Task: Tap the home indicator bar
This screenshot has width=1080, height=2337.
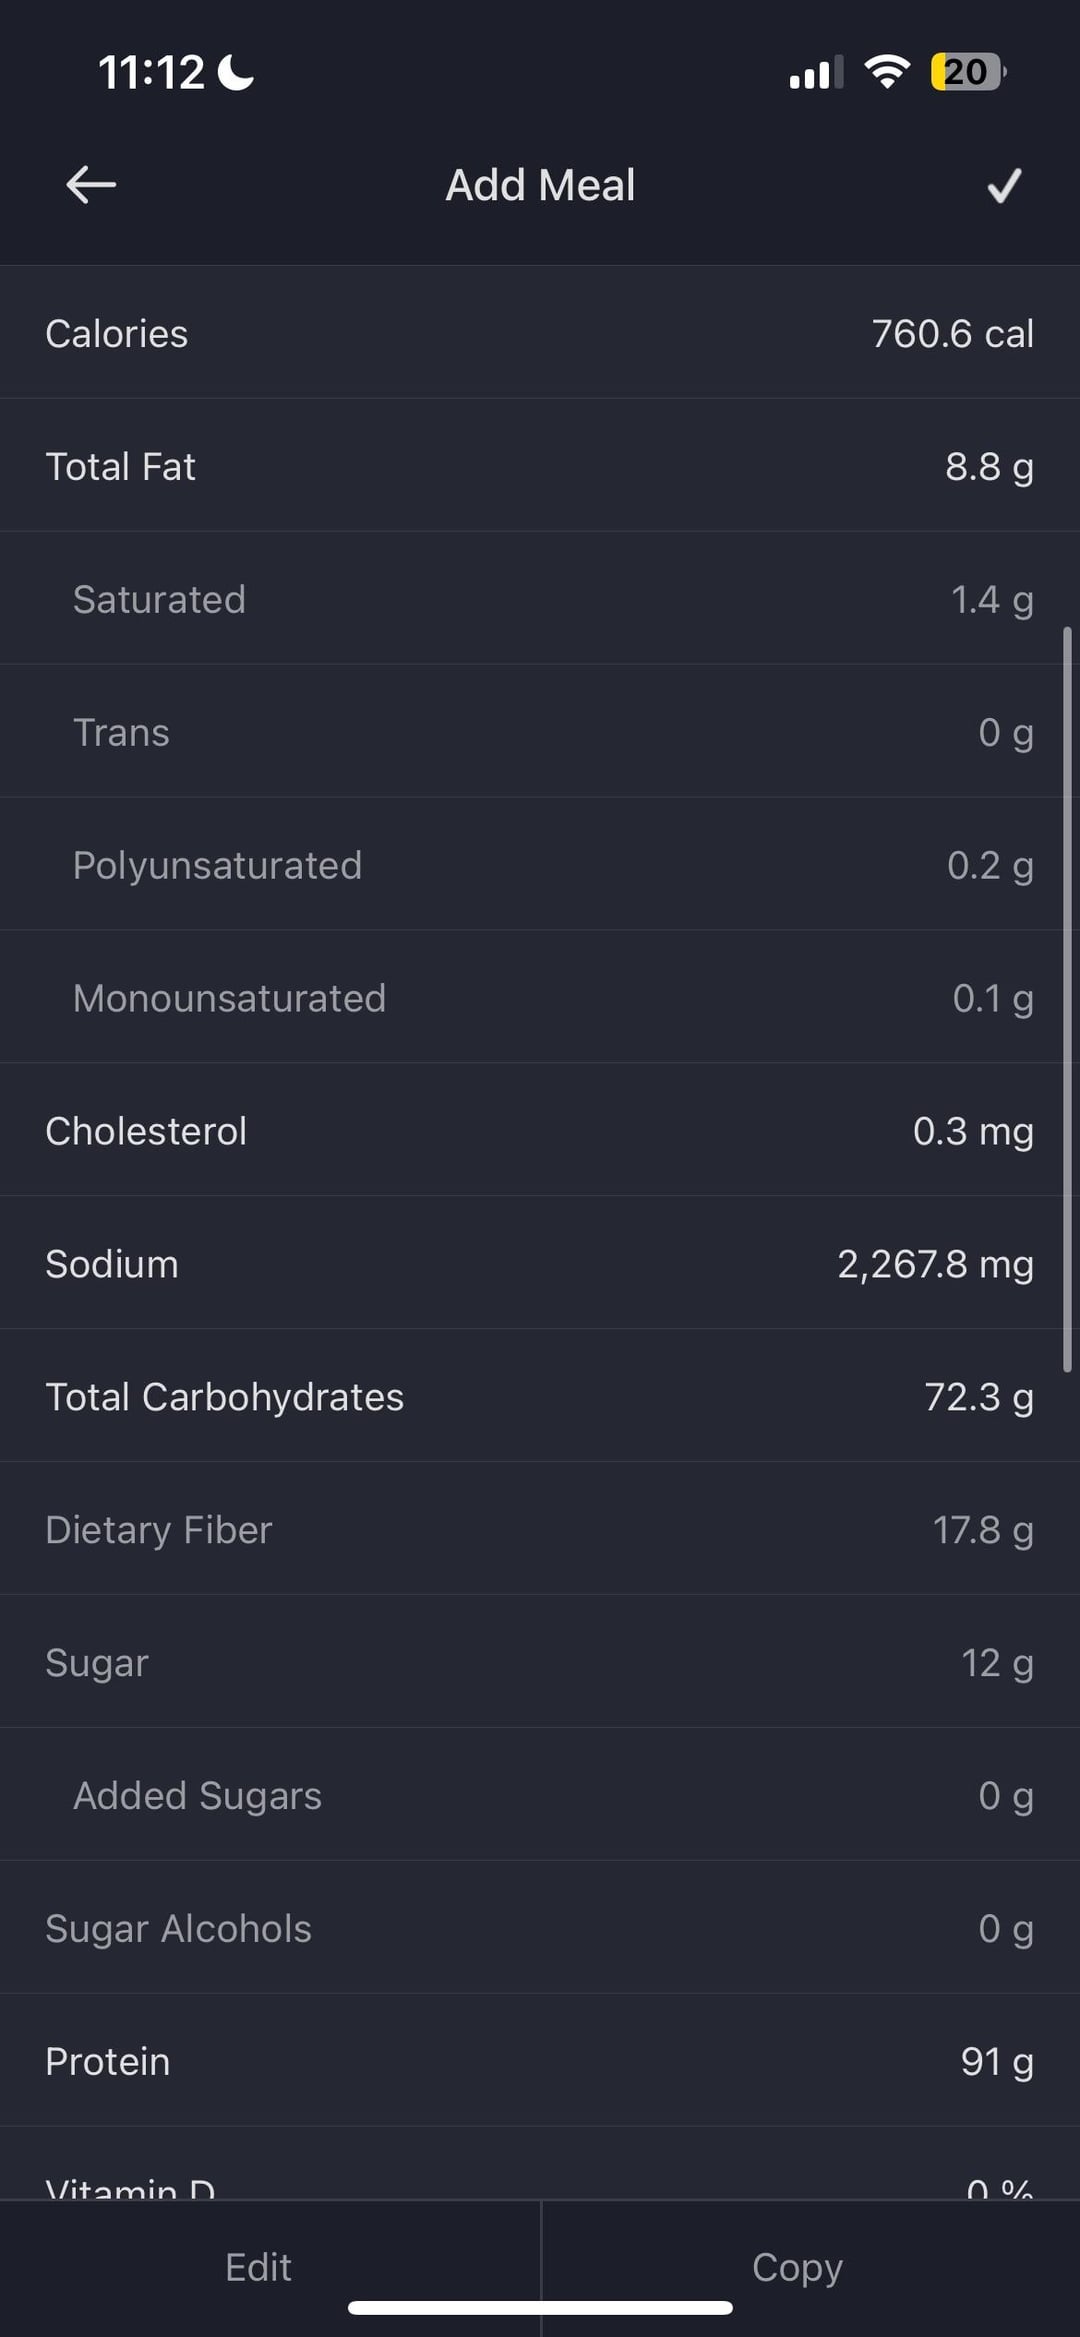Action: coord(540,2308)
